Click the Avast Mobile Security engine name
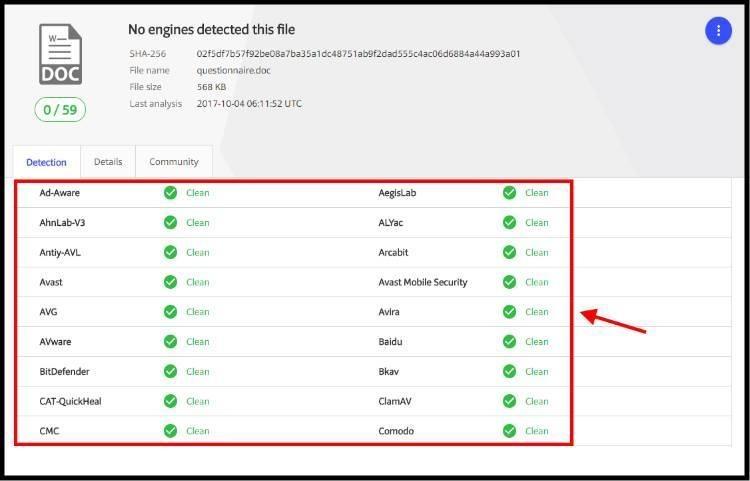Image resolution: width=750 pixels, height=481 pixels. tap(423, 282)
